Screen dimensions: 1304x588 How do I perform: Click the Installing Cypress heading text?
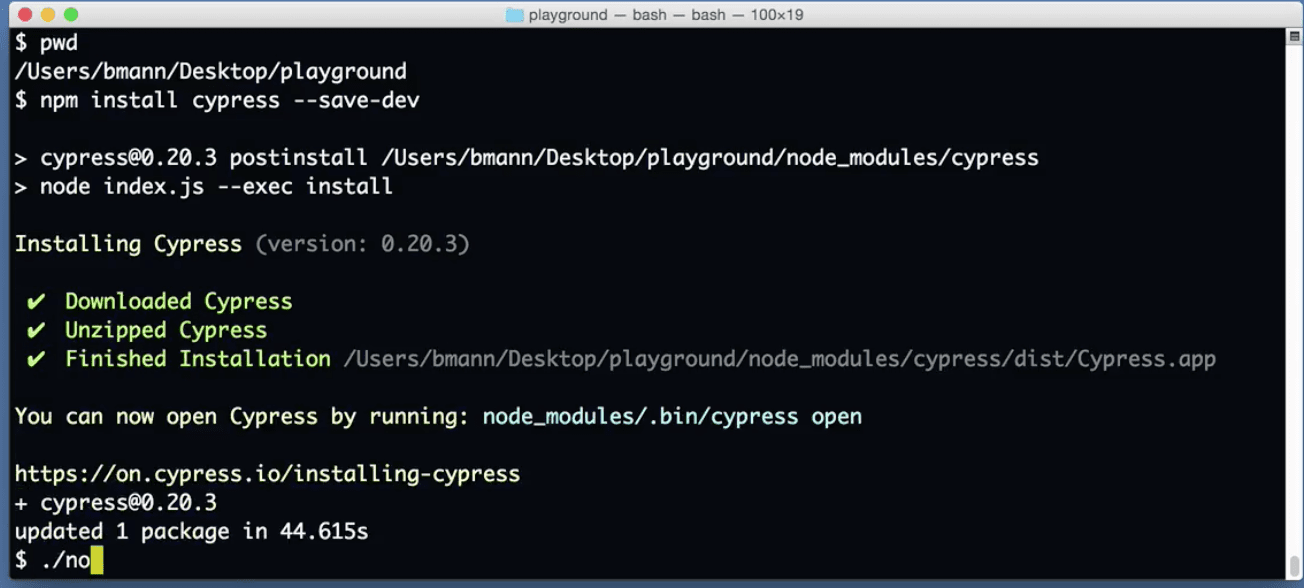[x=127, y=243]
